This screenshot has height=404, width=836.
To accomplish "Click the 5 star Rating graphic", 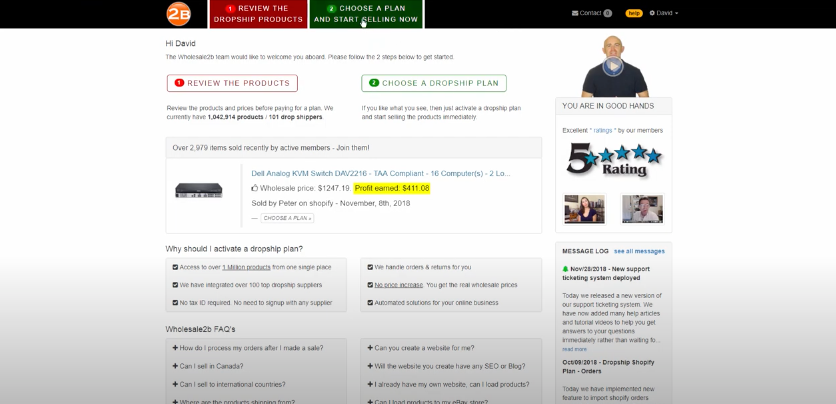I will point(614,160).
